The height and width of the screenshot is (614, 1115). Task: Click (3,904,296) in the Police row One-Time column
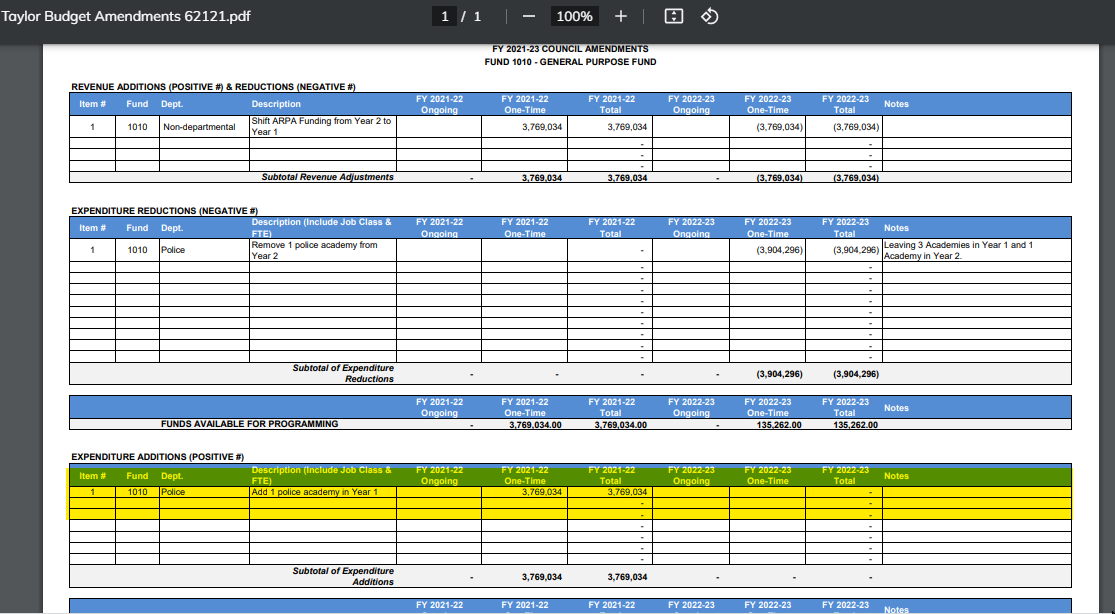tap(779, 250)
